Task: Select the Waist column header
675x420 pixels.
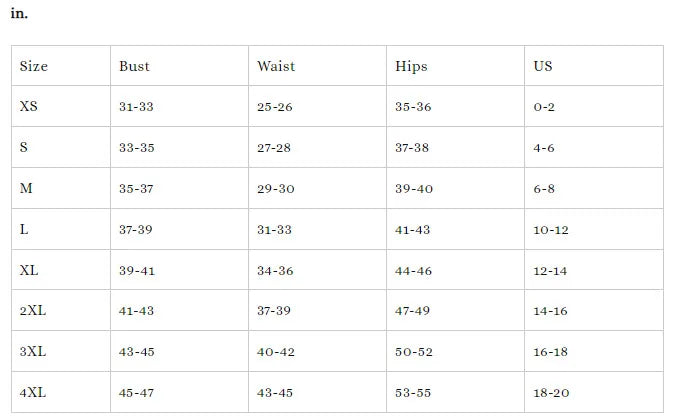Action: point(276,66)
